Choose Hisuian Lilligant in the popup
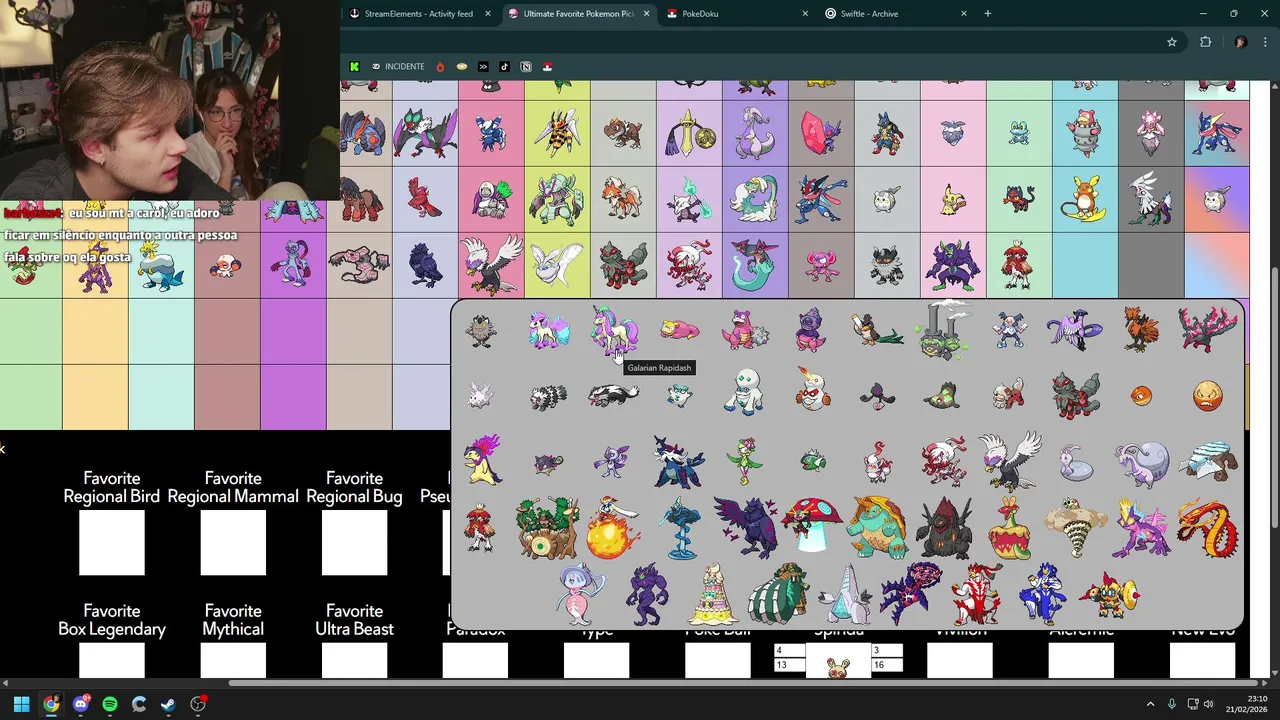This screenshot has height=720, width=1280. (745, 461)
